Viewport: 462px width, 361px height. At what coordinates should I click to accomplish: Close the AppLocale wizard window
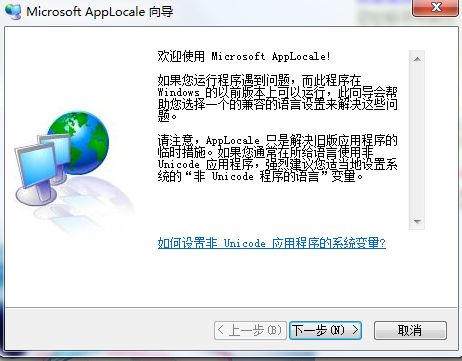(435, 7)
